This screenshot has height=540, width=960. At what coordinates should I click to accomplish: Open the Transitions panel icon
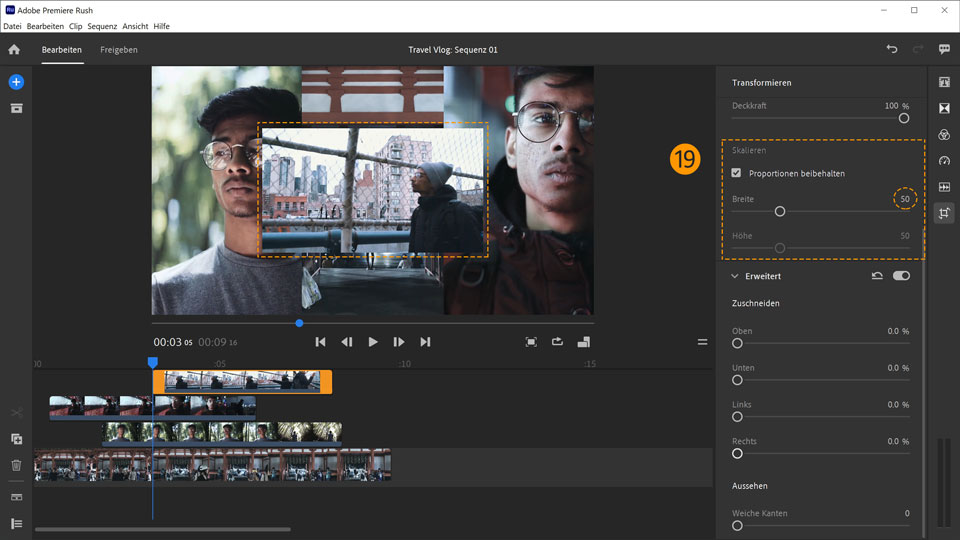(x=944, y=108)
